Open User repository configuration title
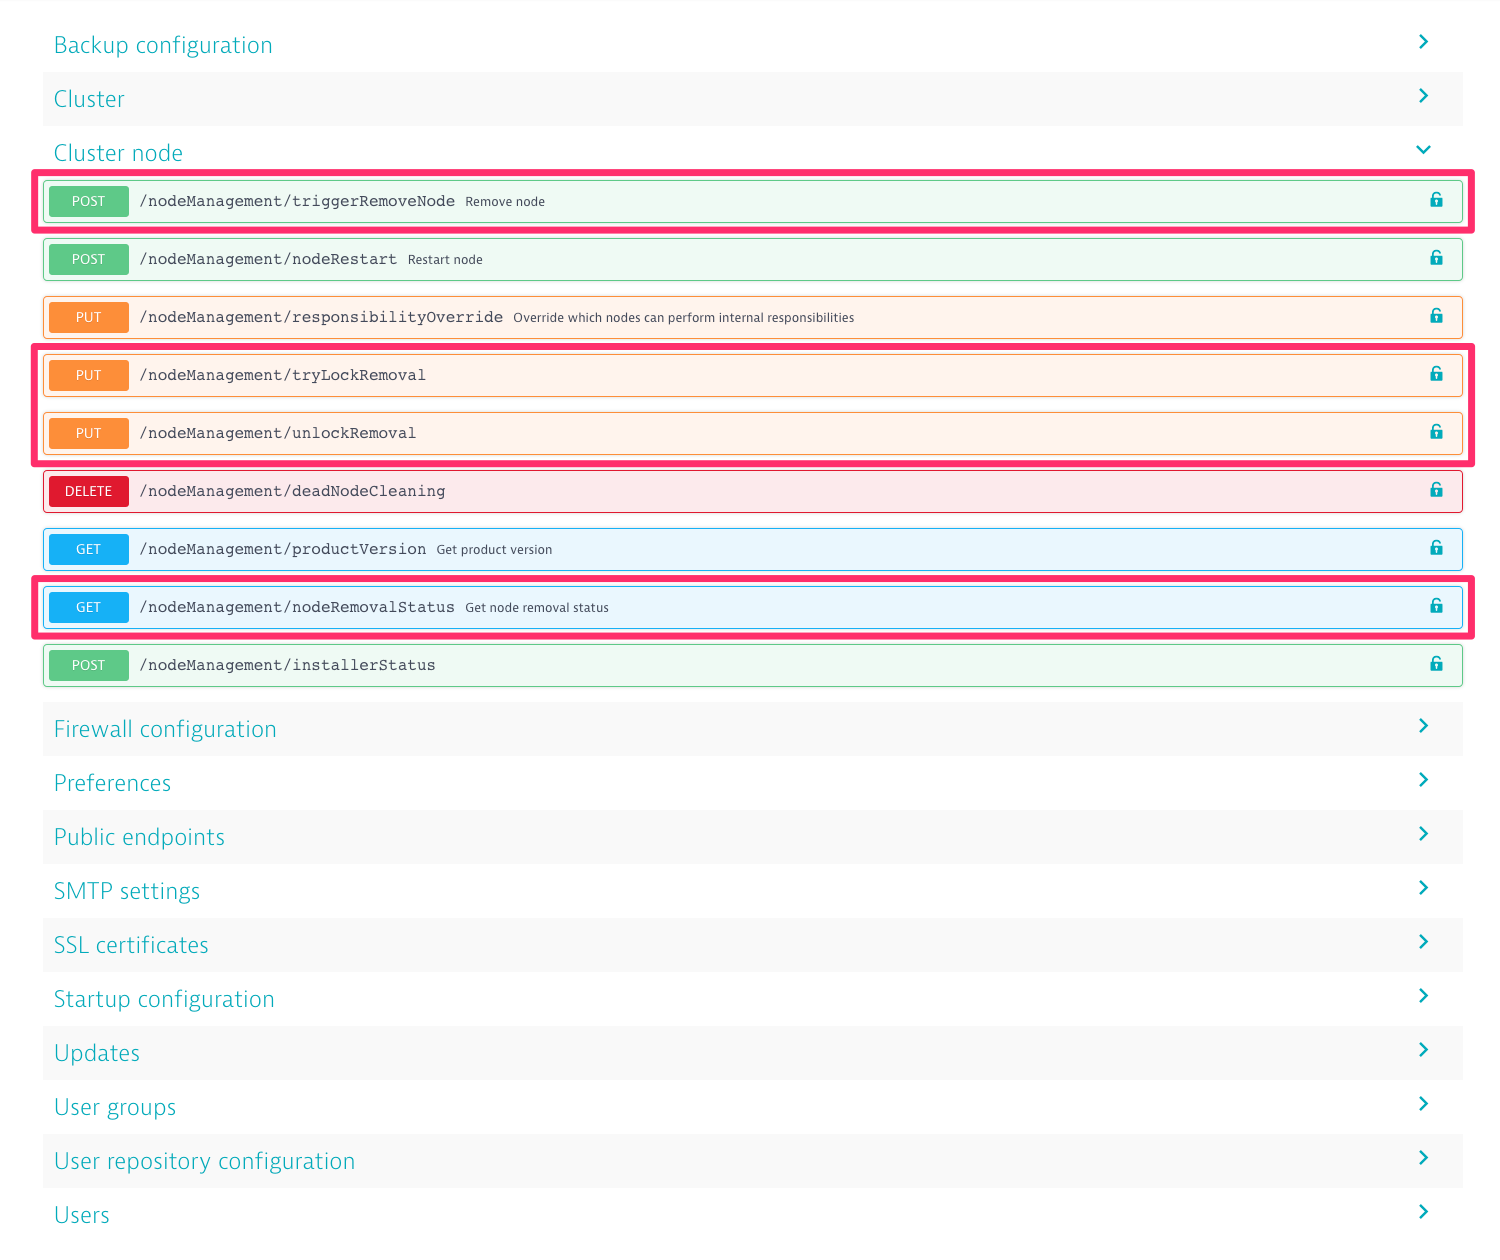This screenshot has height=1260, width=1500. pyautogui.click(x=204, y=1162)
